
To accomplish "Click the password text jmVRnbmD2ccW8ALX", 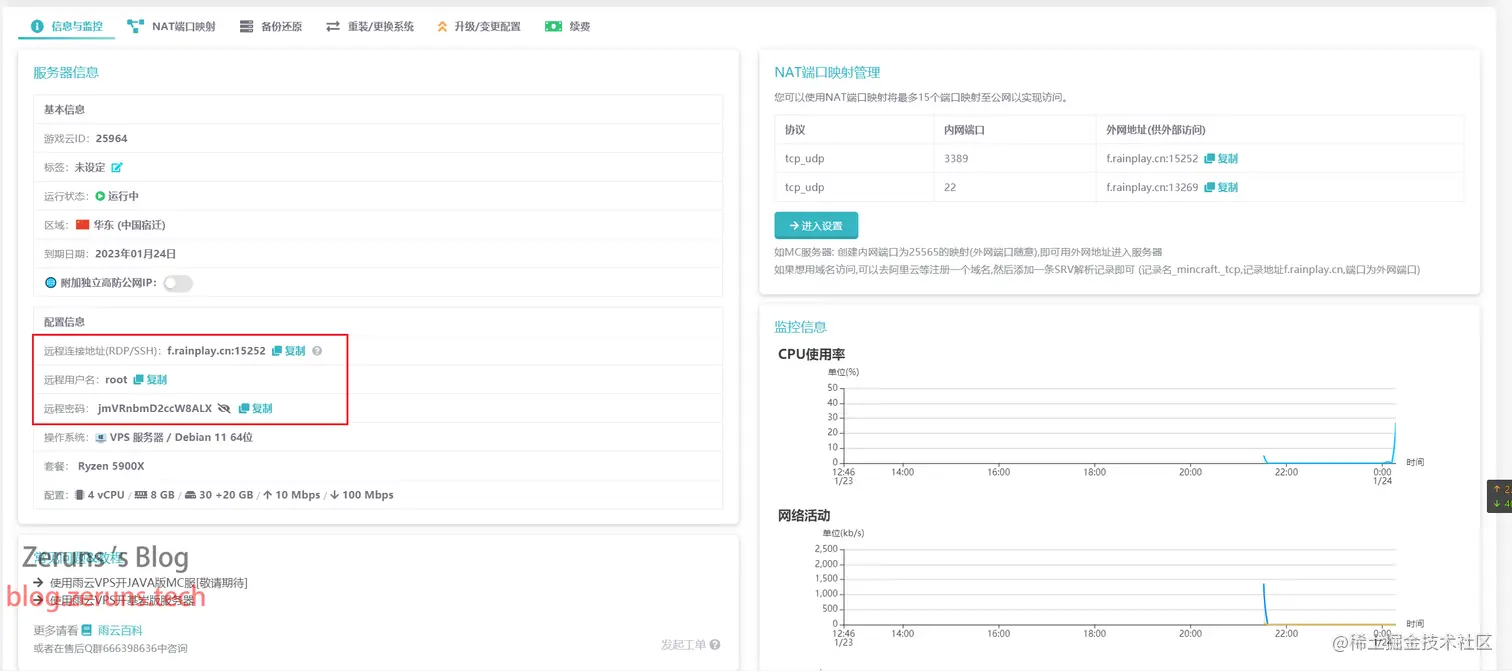I will 155,408.
